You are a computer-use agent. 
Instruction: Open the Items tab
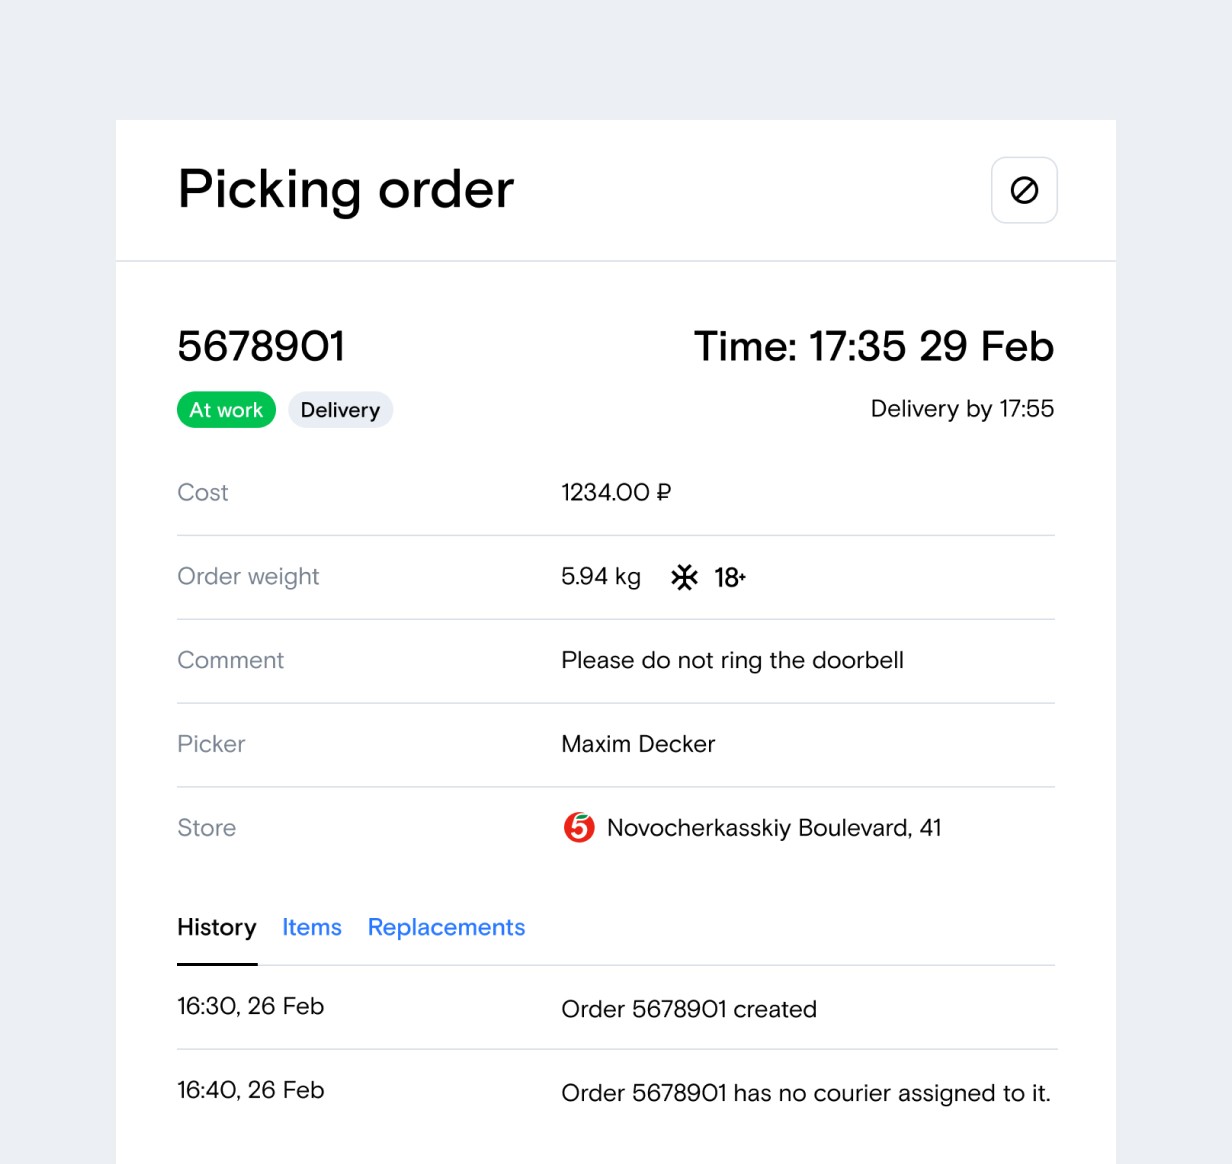point(312,927)
